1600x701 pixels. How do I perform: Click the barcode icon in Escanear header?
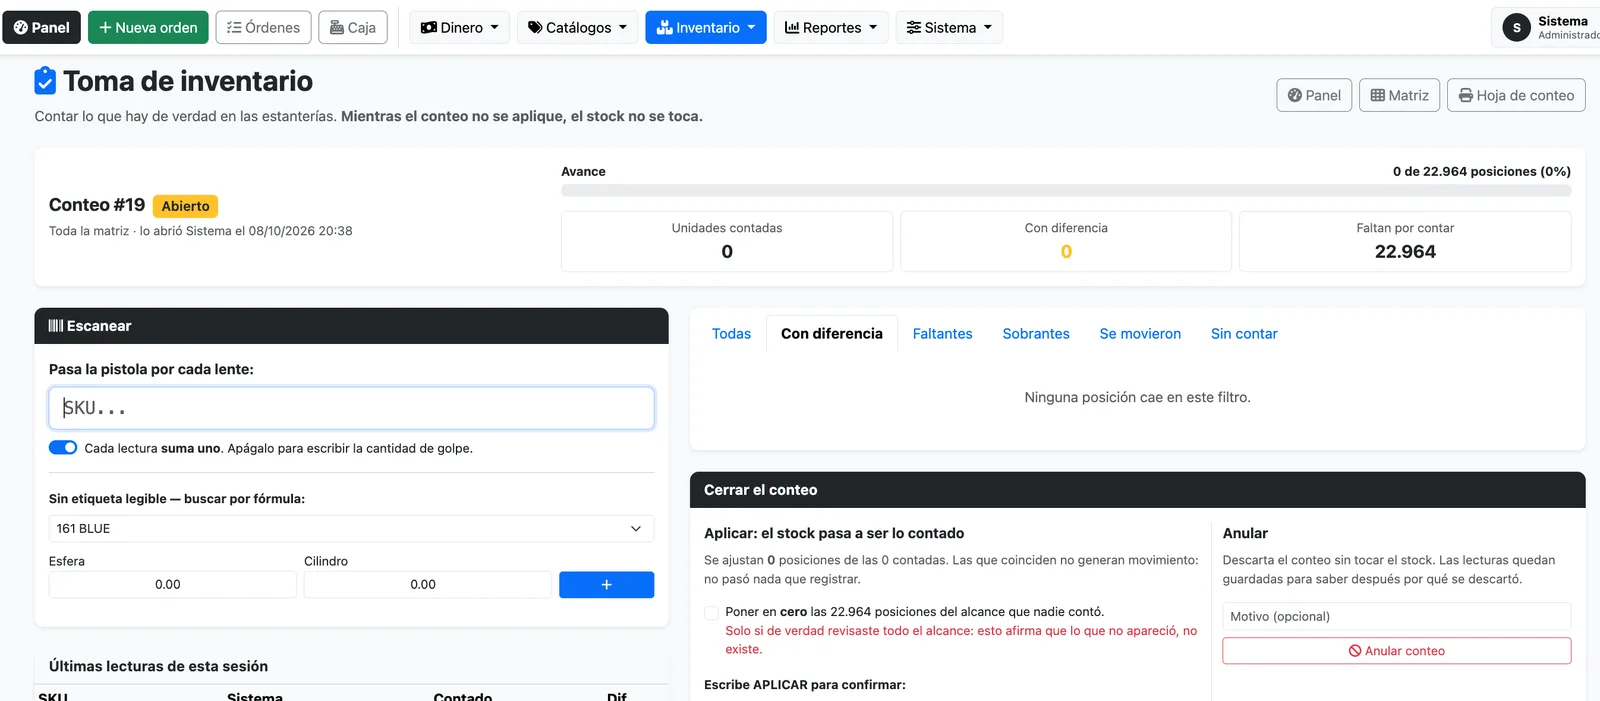coord(56,326)
